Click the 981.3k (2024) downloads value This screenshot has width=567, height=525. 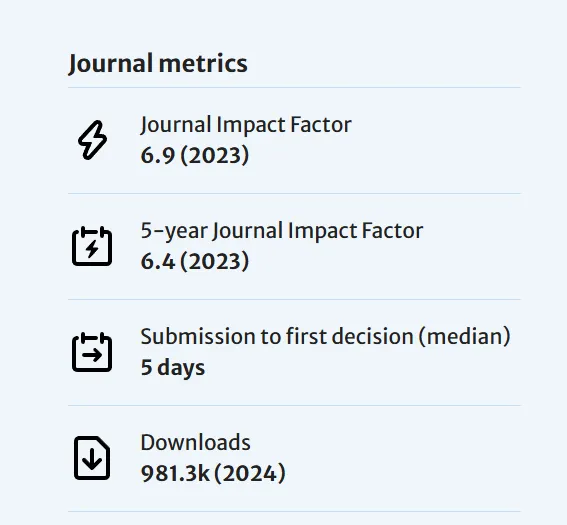point(213,473)
